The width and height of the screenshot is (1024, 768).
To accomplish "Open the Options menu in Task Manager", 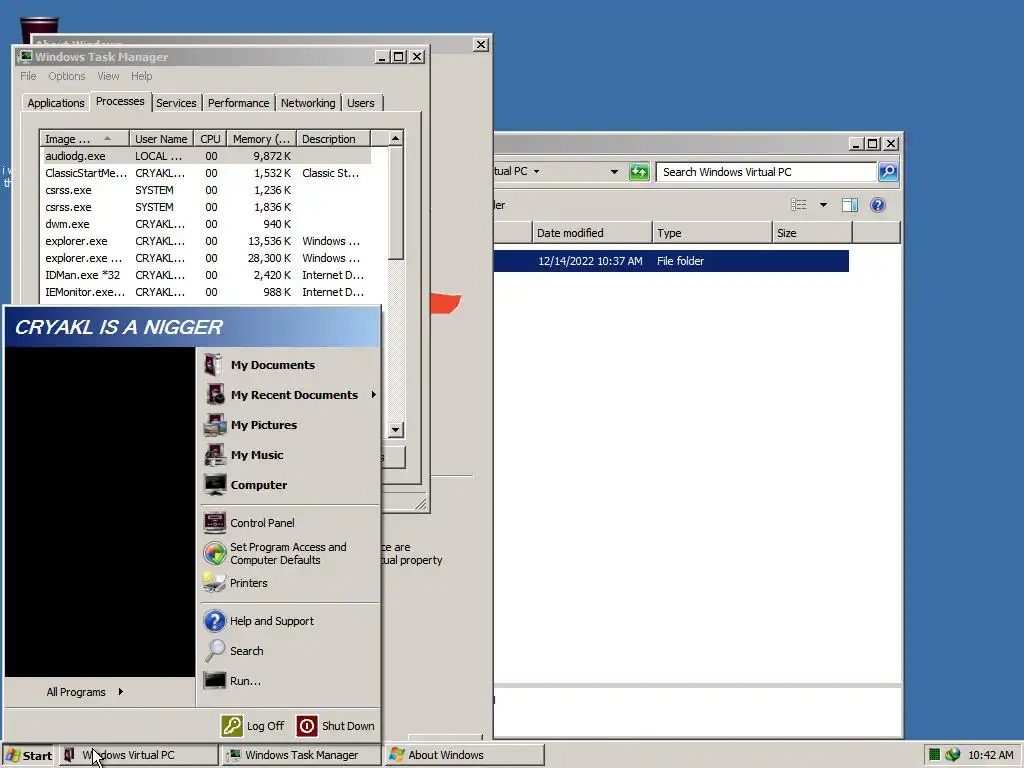I will tap(67, 76).
